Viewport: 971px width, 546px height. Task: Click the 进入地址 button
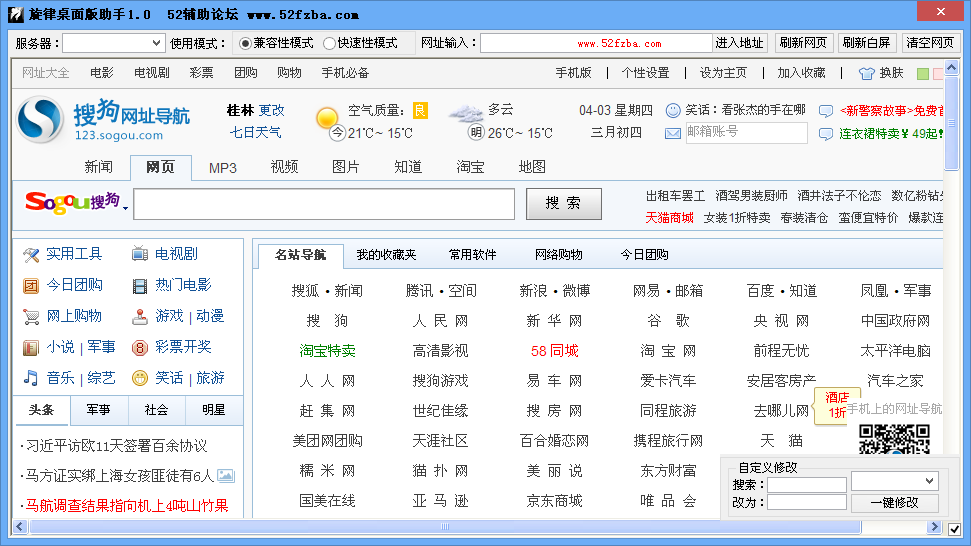point(739,43)
